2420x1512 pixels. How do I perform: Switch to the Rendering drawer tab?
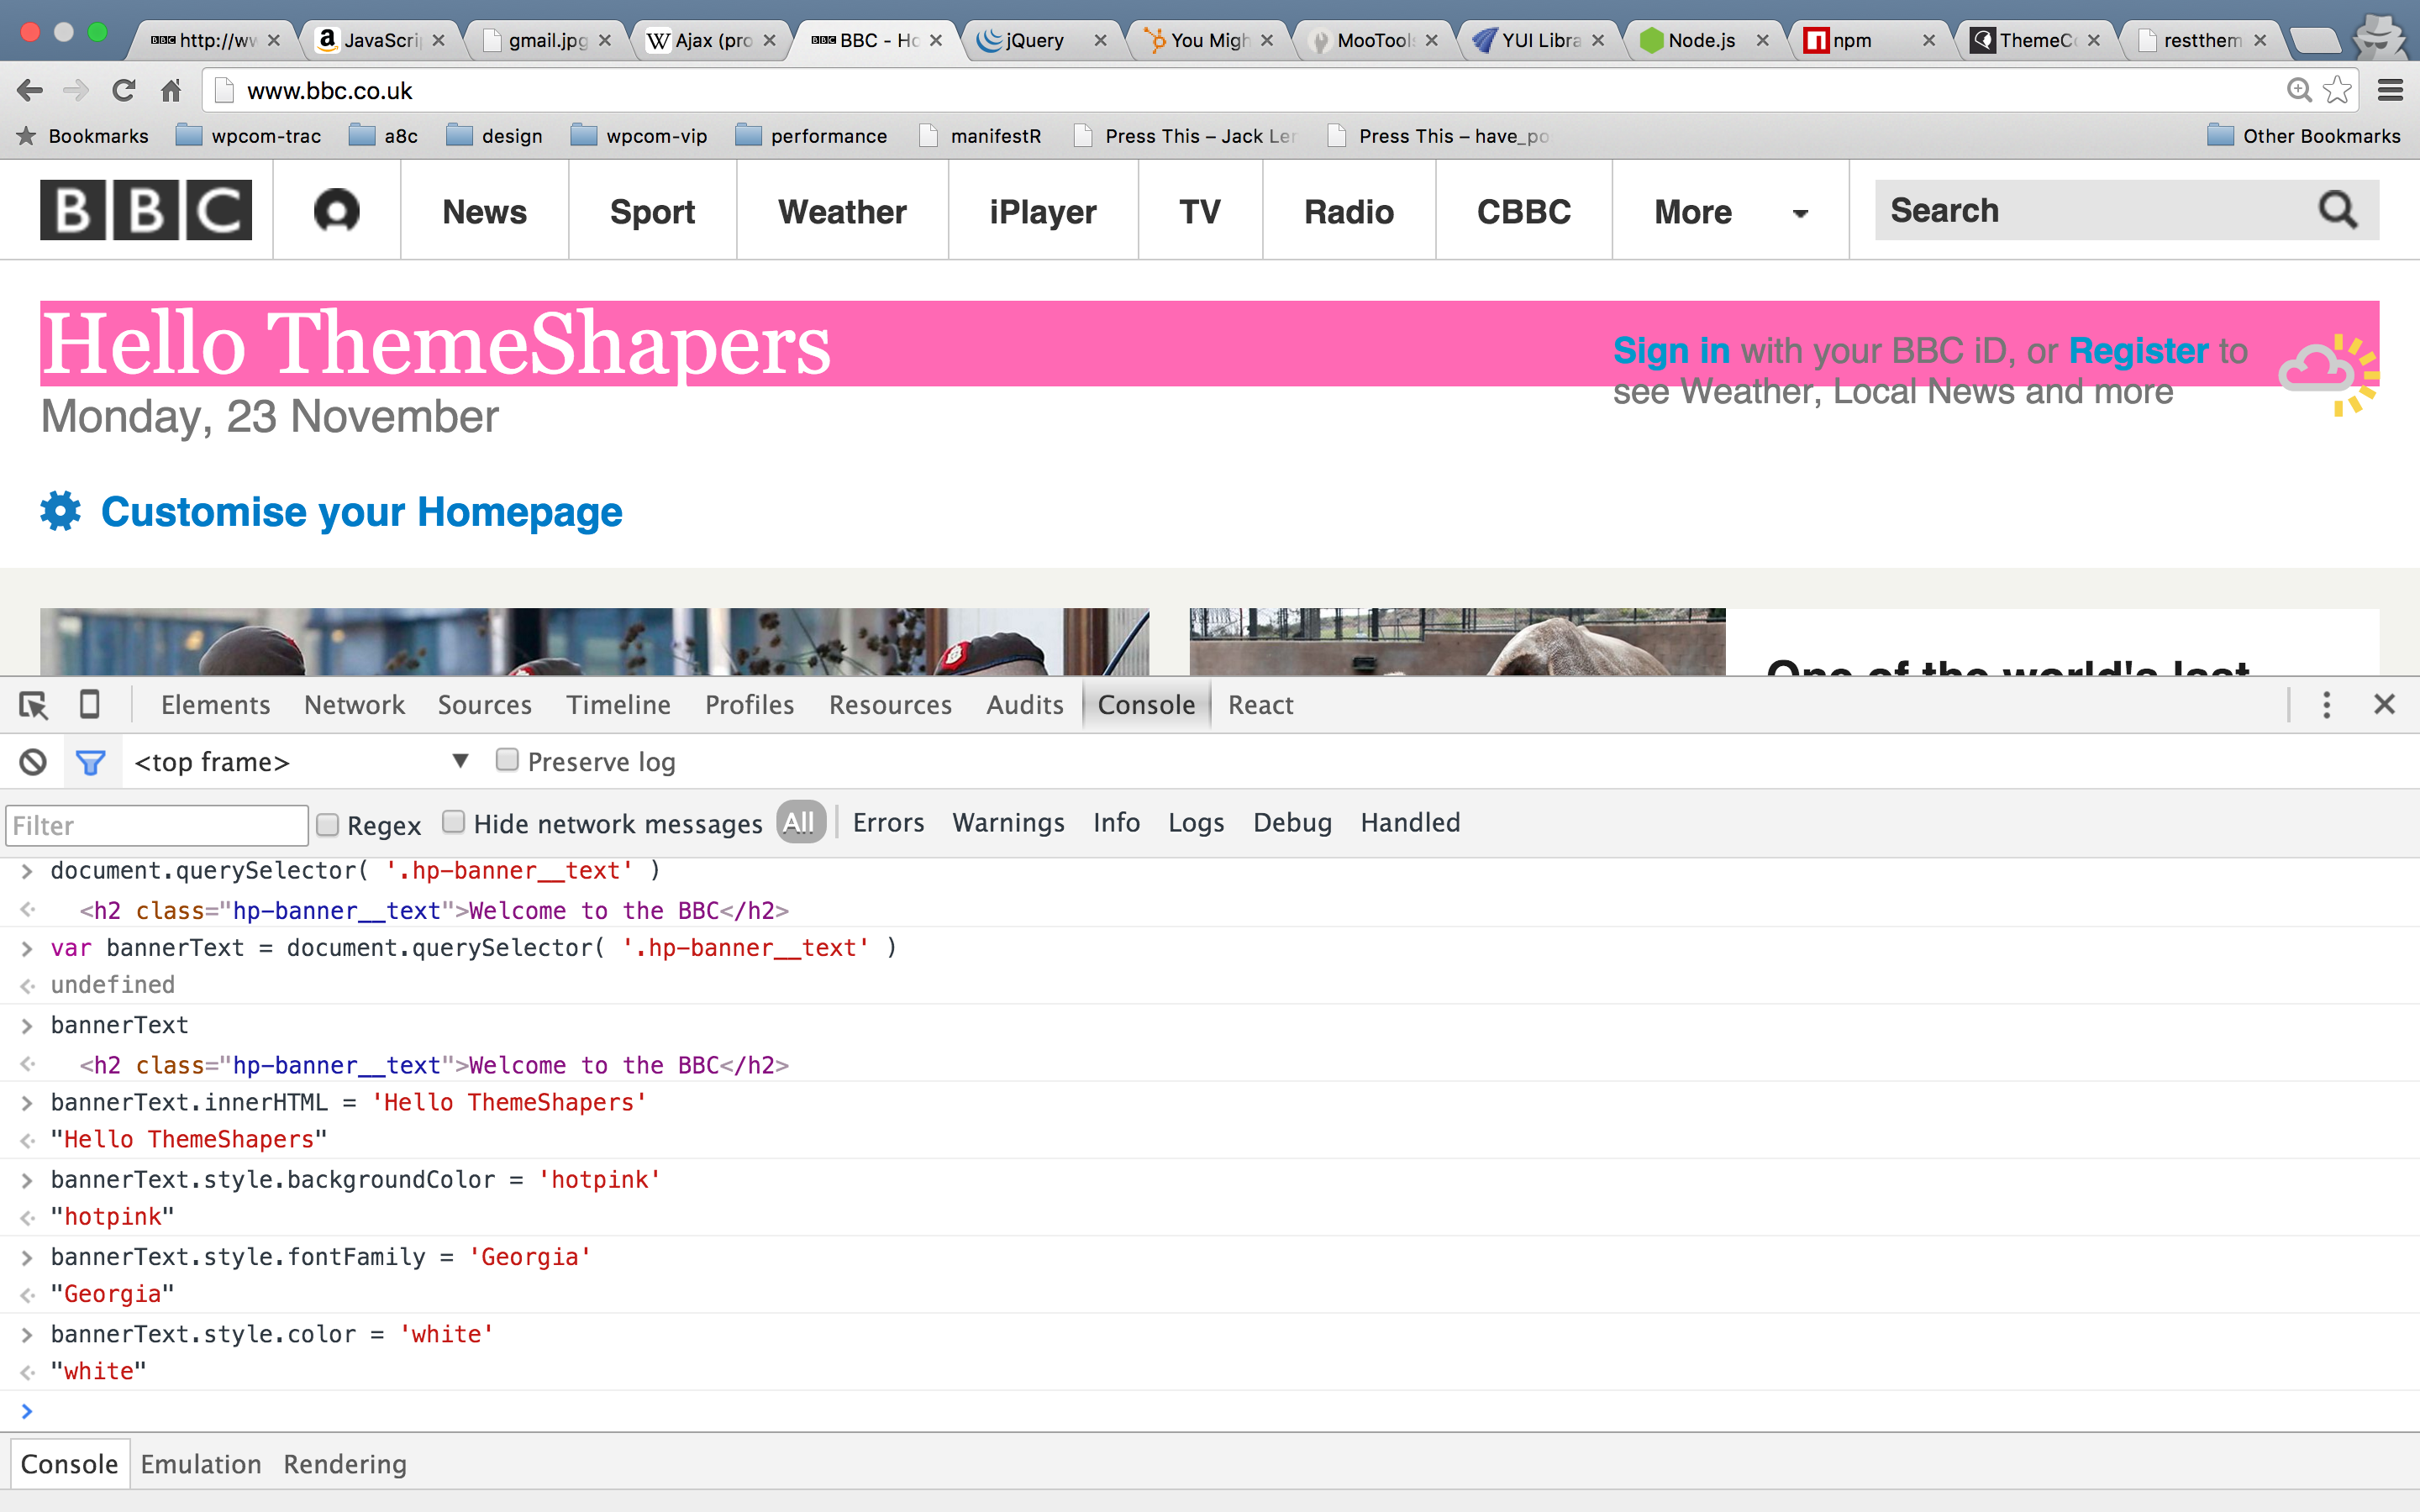[345, 1464]
